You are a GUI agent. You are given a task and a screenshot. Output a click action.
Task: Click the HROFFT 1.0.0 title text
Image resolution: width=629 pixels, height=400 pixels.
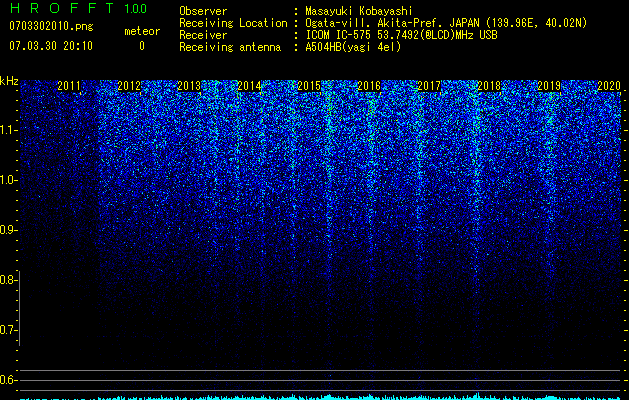[79, 8]
